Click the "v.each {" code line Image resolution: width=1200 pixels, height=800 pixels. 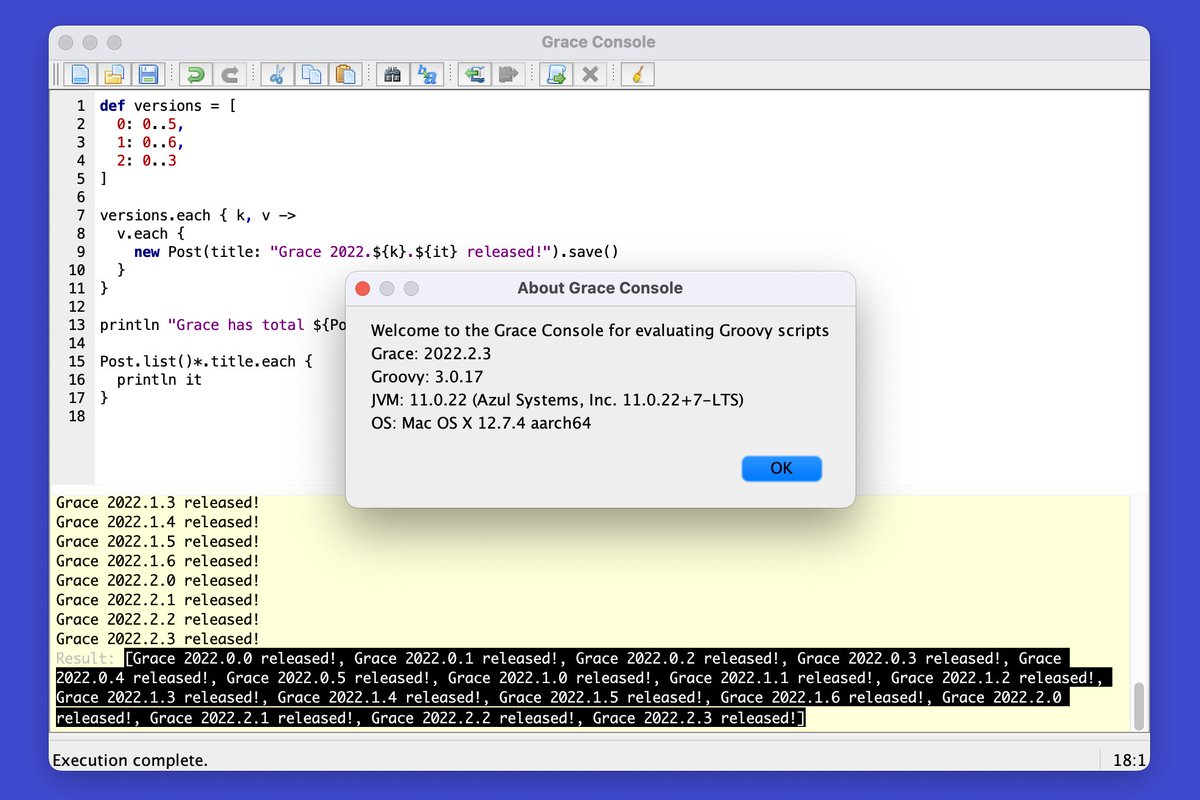pos(151,233)
